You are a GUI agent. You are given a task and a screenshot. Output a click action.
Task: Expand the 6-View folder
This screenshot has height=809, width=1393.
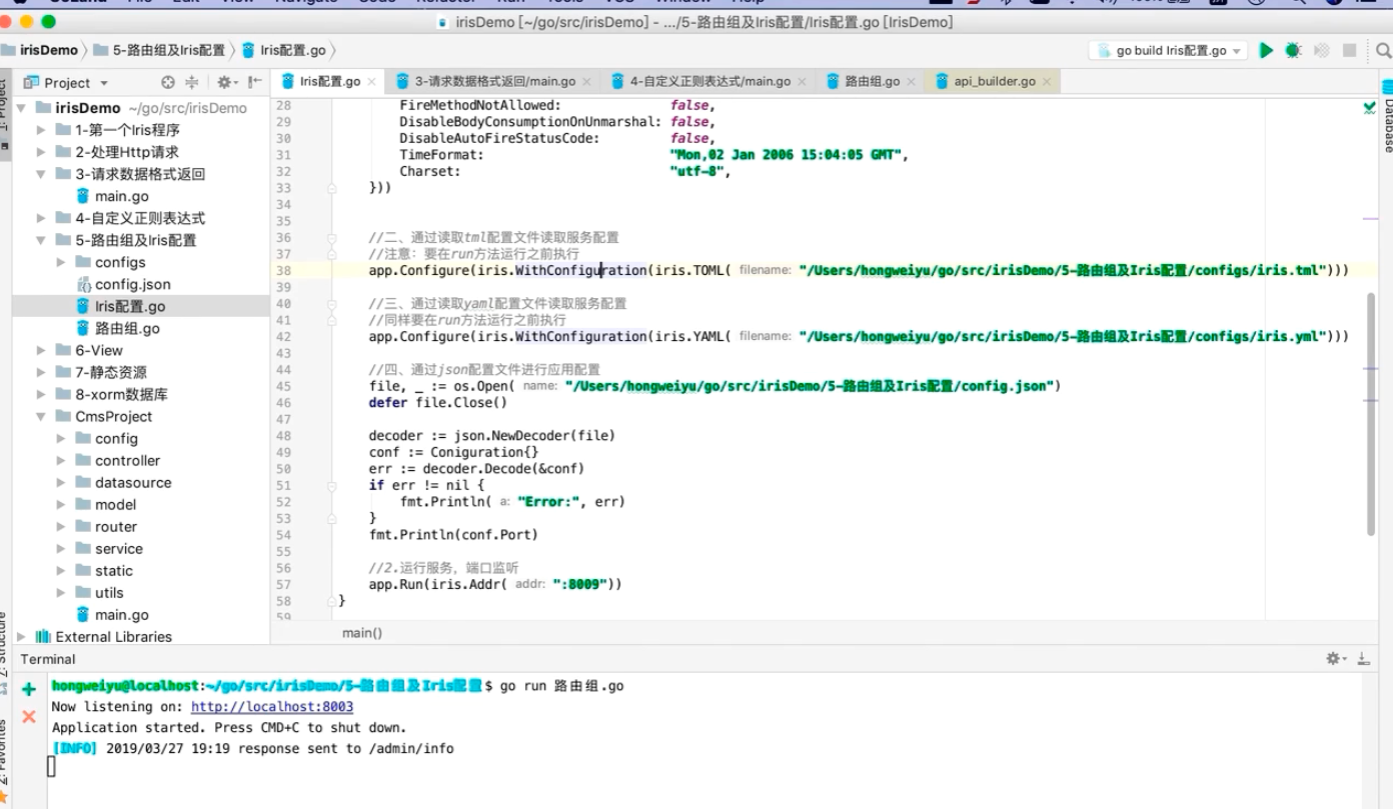41,351
